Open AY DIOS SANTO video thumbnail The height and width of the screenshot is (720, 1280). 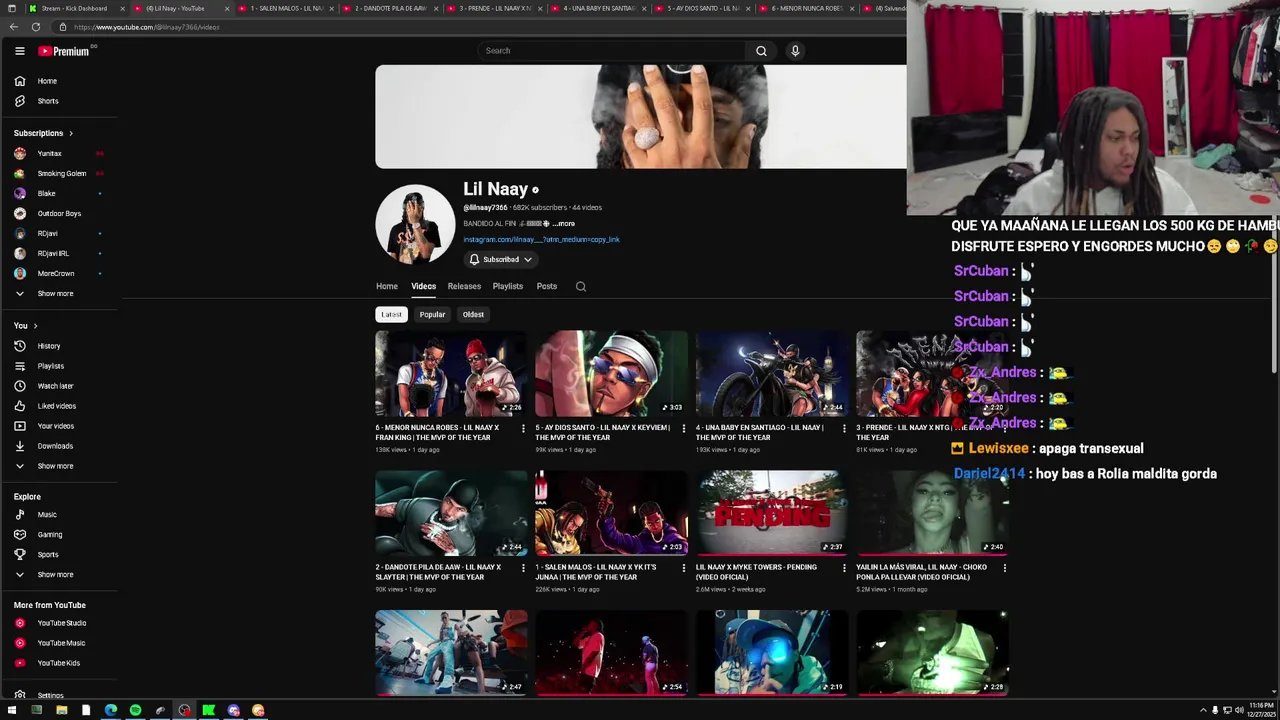click(611, 373)
